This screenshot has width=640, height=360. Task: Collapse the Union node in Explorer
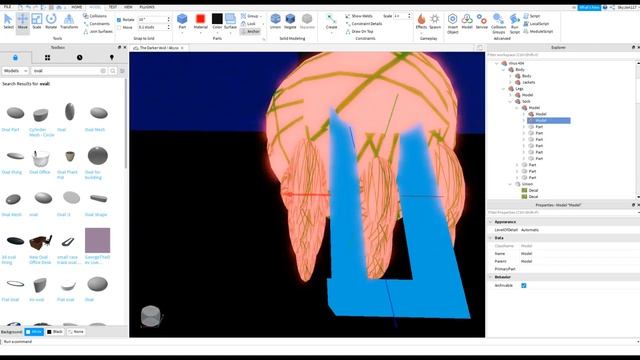tap(510, 184)
